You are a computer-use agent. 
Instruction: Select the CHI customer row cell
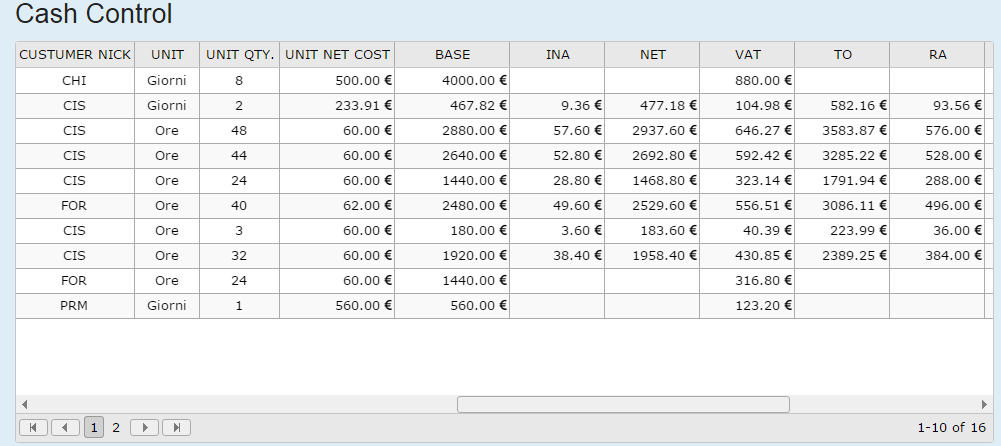(75, 80)
